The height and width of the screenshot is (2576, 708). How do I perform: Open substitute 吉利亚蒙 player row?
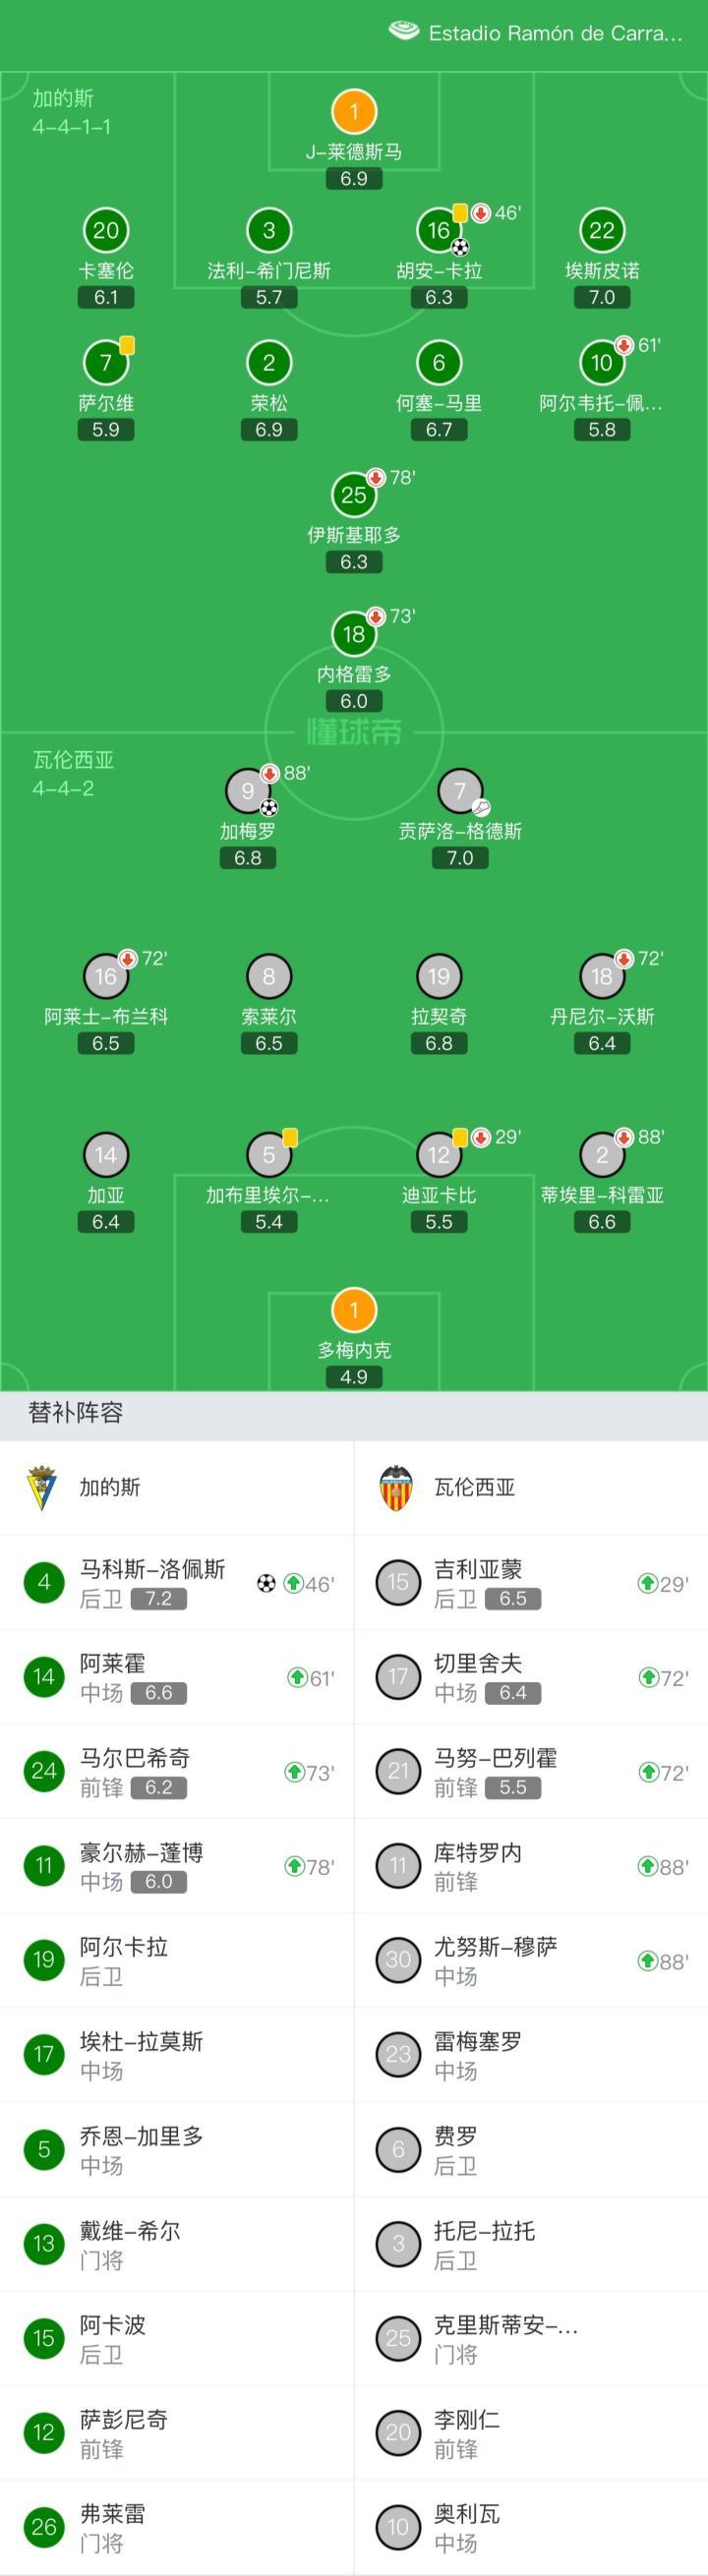pos(531,1583)
